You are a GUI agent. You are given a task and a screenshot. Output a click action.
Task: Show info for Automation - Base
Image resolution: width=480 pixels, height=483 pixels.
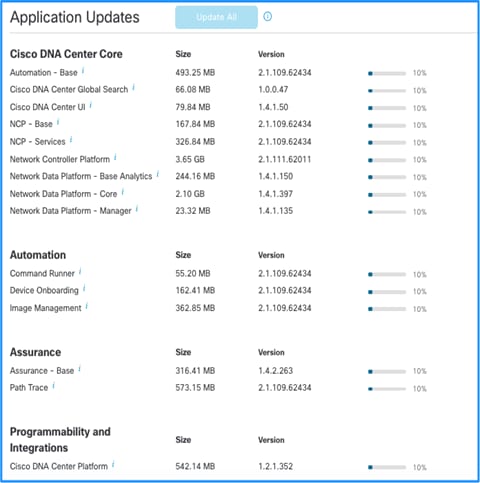[x=83, y=71]
